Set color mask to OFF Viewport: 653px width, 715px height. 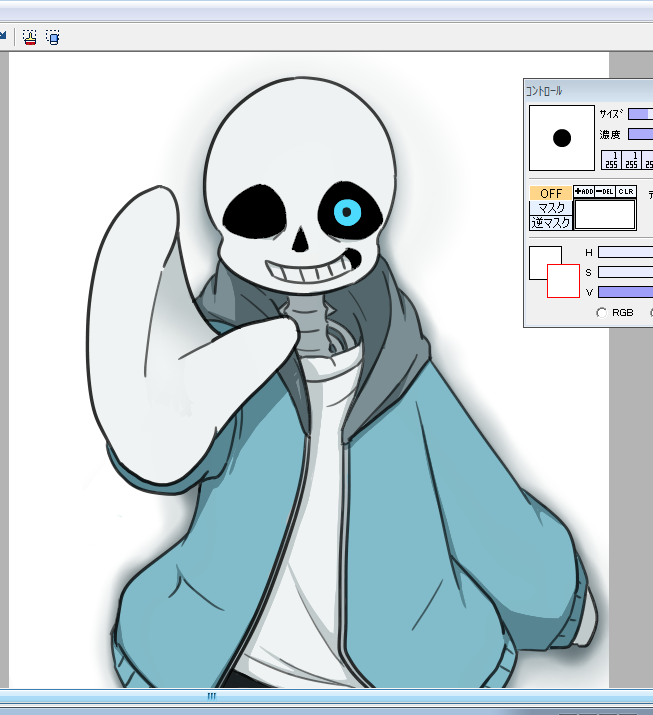coord(550,193)
